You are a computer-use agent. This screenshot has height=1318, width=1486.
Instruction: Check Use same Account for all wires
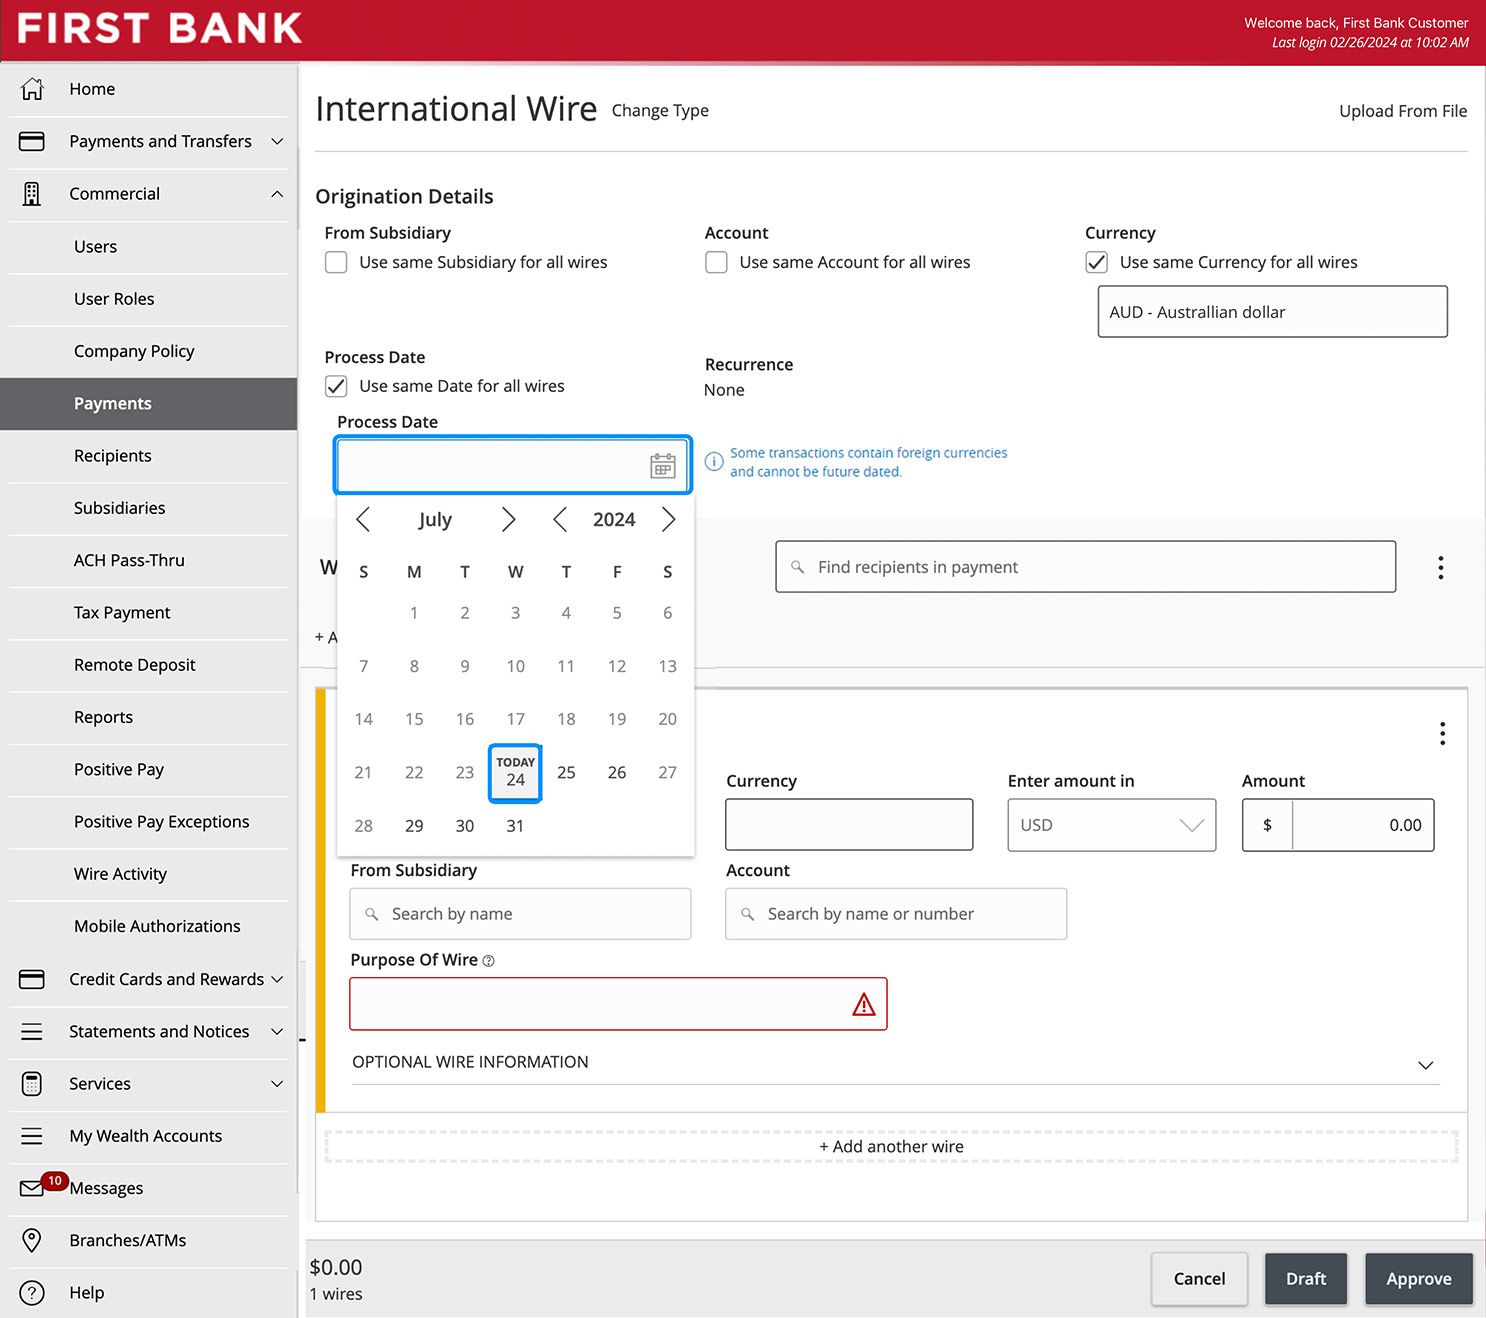716,262
